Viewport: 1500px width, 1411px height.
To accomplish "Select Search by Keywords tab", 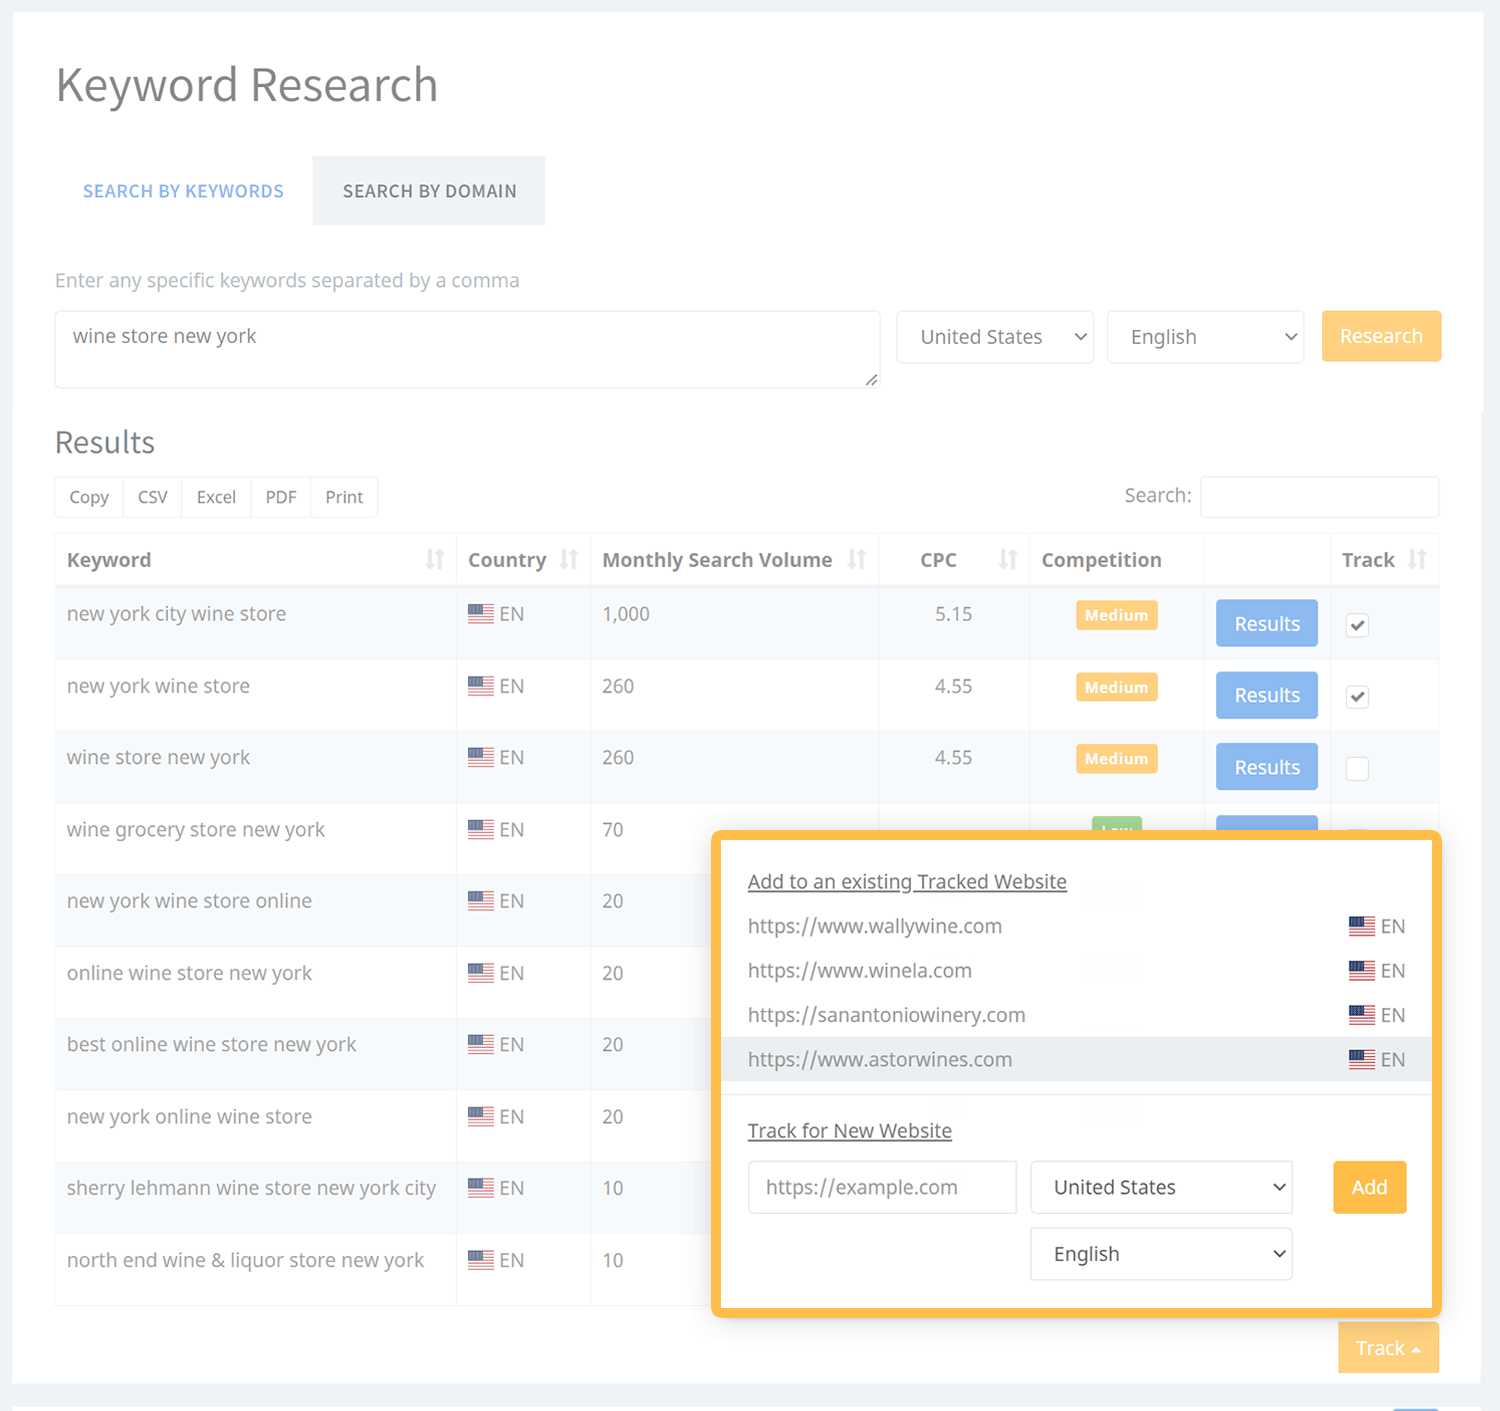I will tap(183, 191).
